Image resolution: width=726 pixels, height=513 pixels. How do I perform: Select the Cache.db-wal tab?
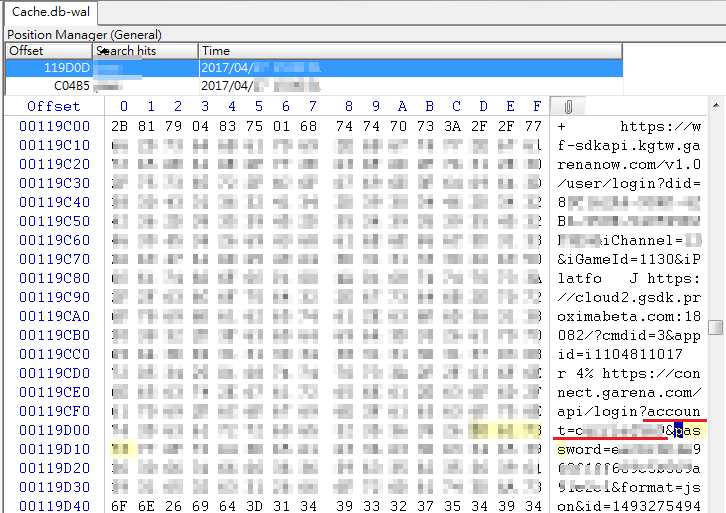click(51, 12)
